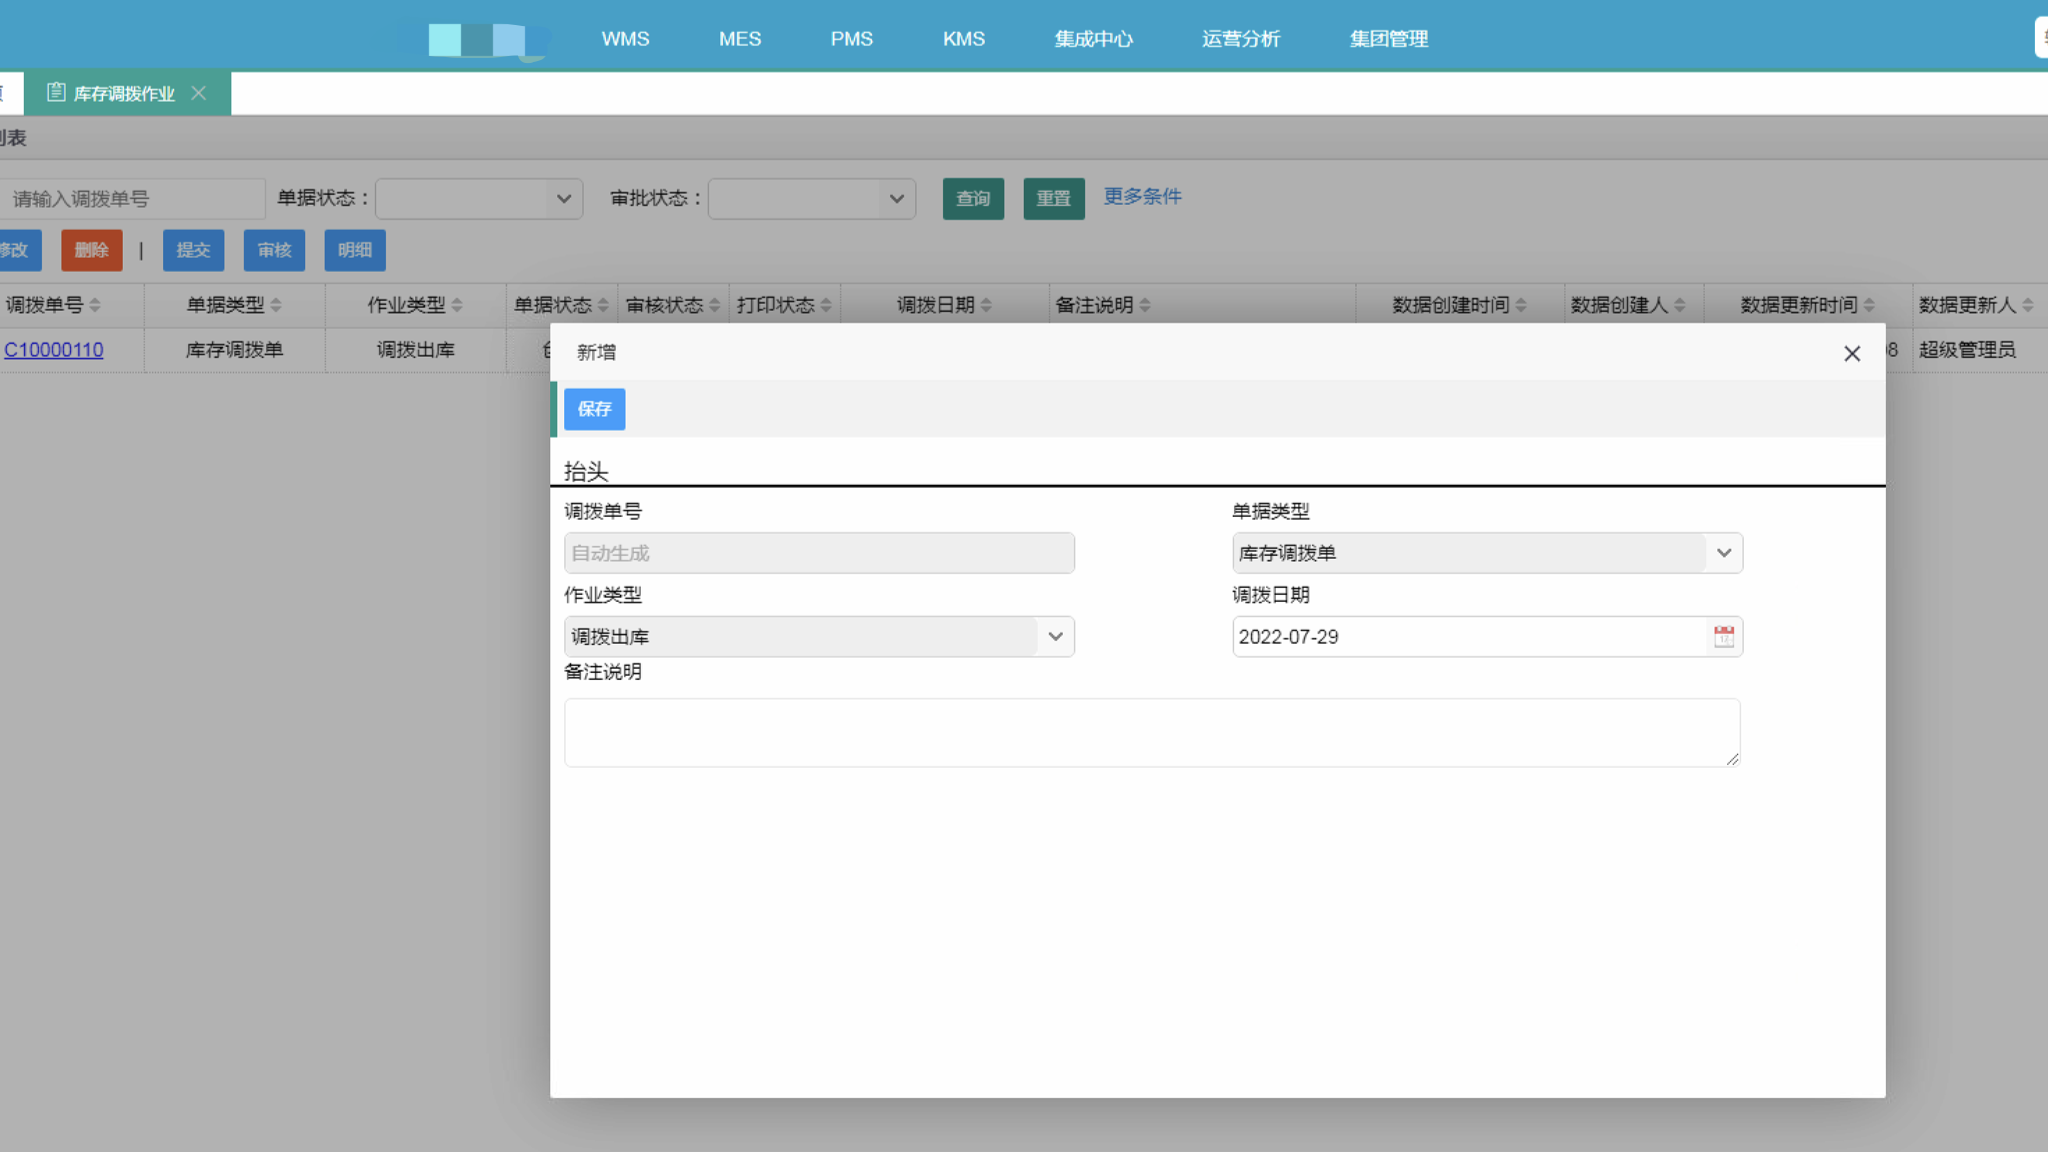Click the 保存 button

[x=594, y=409]
